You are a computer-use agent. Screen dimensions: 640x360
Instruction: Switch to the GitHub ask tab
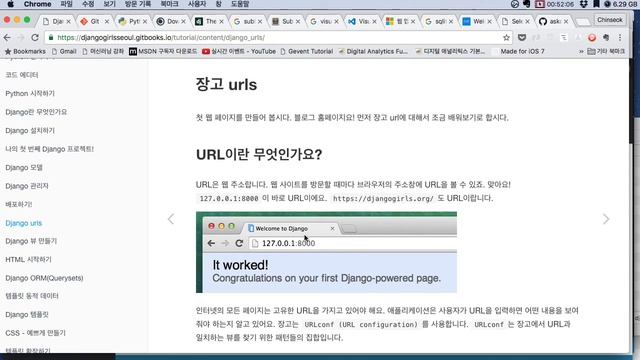coord(552,21)
